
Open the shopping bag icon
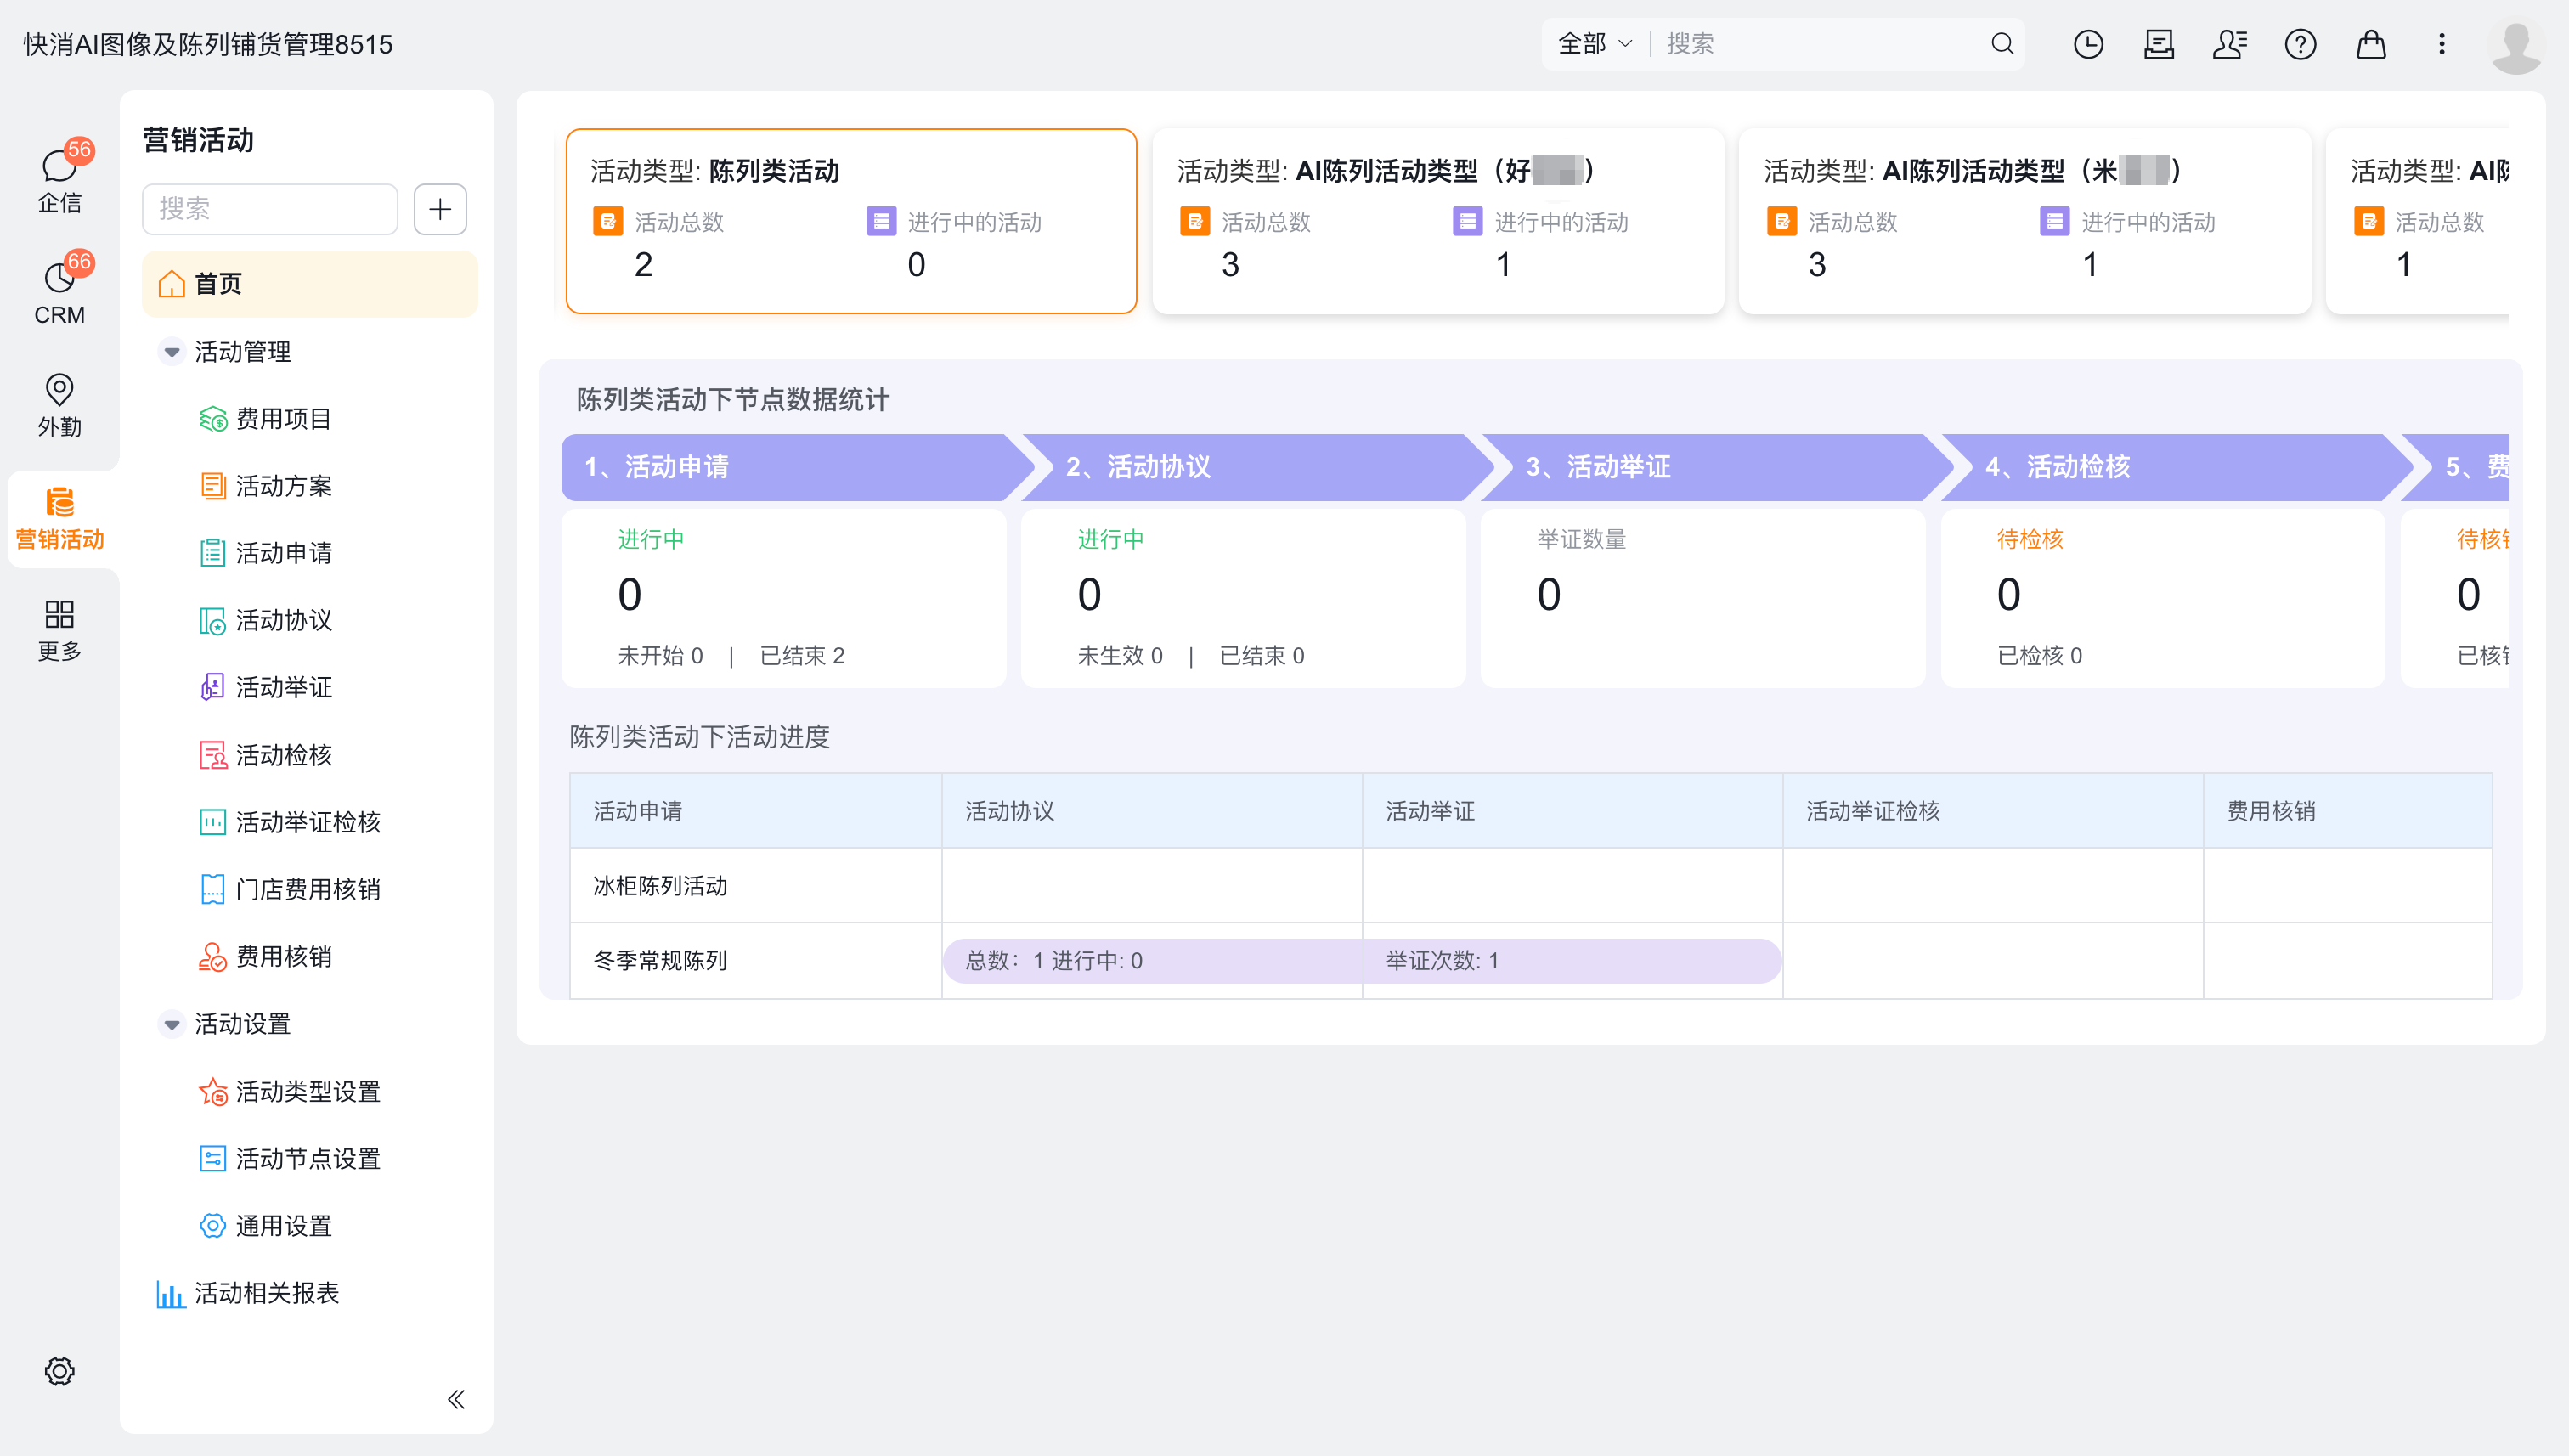[x=2371, y=44]
